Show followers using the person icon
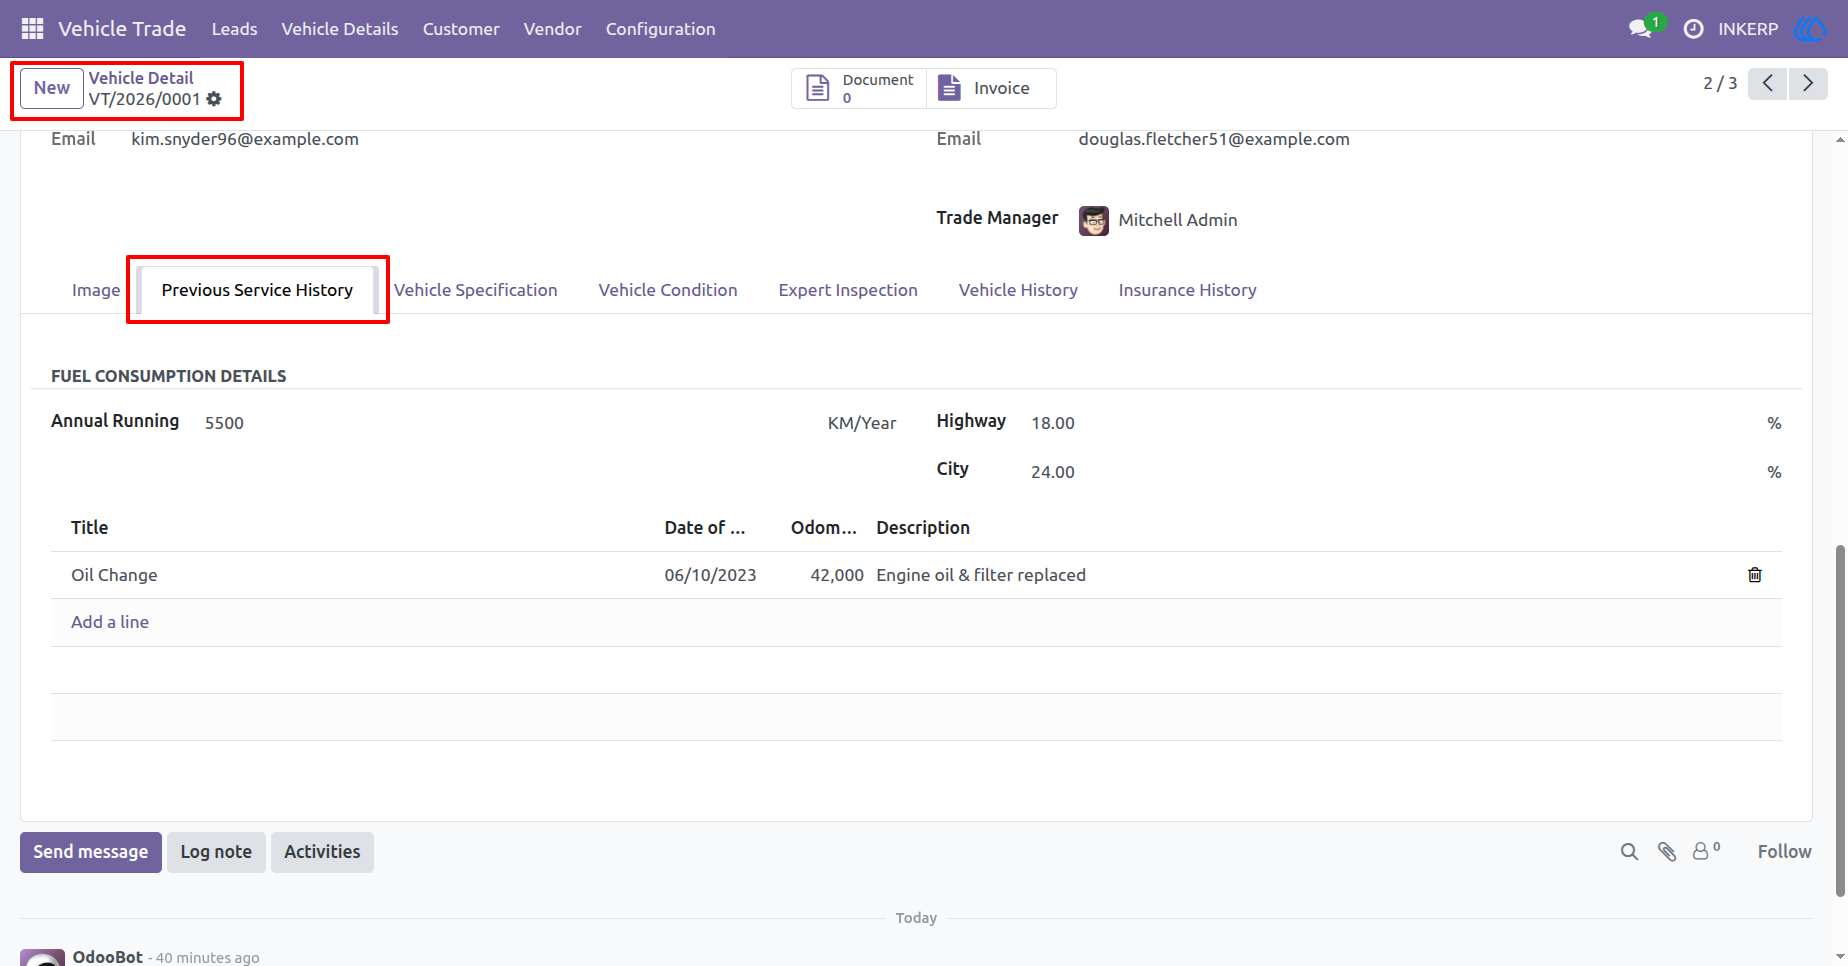 (1705, 851)
